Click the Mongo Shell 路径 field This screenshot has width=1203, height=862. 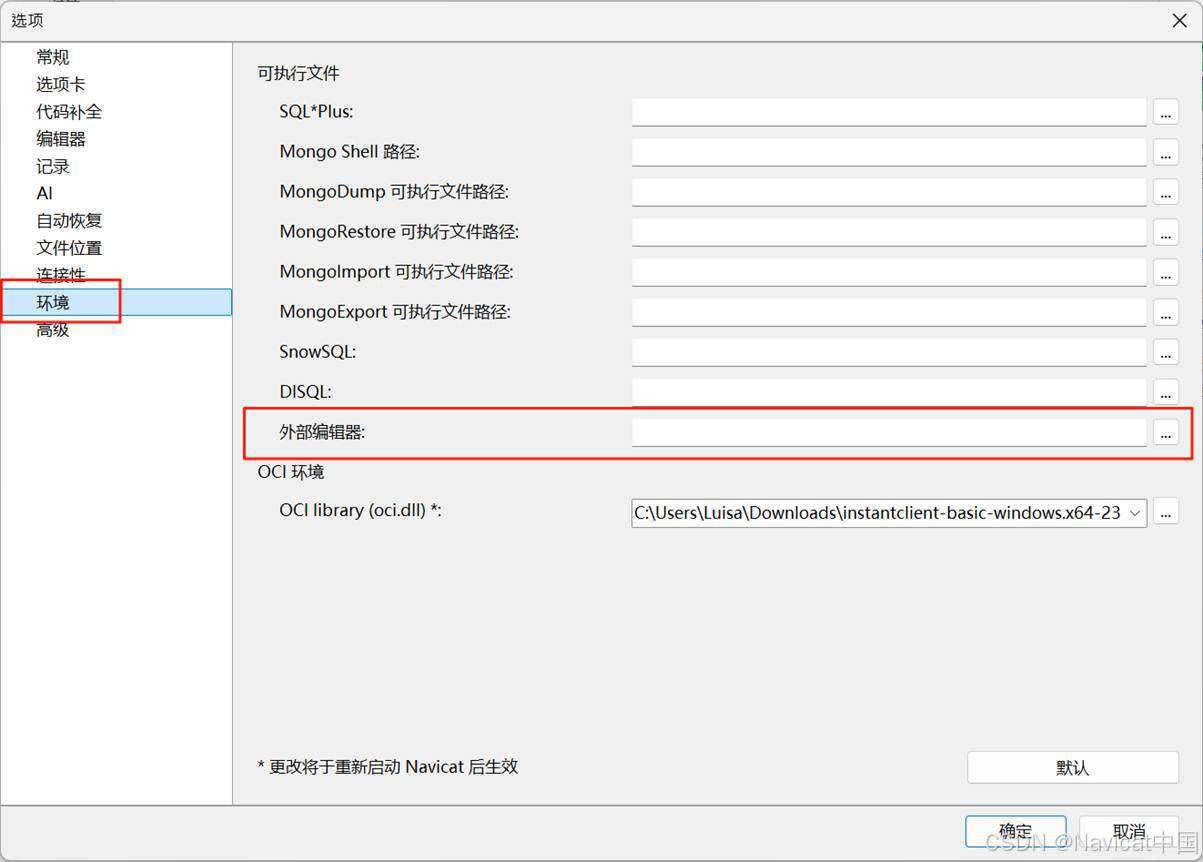pyautogui.click(x=889, y=152)
